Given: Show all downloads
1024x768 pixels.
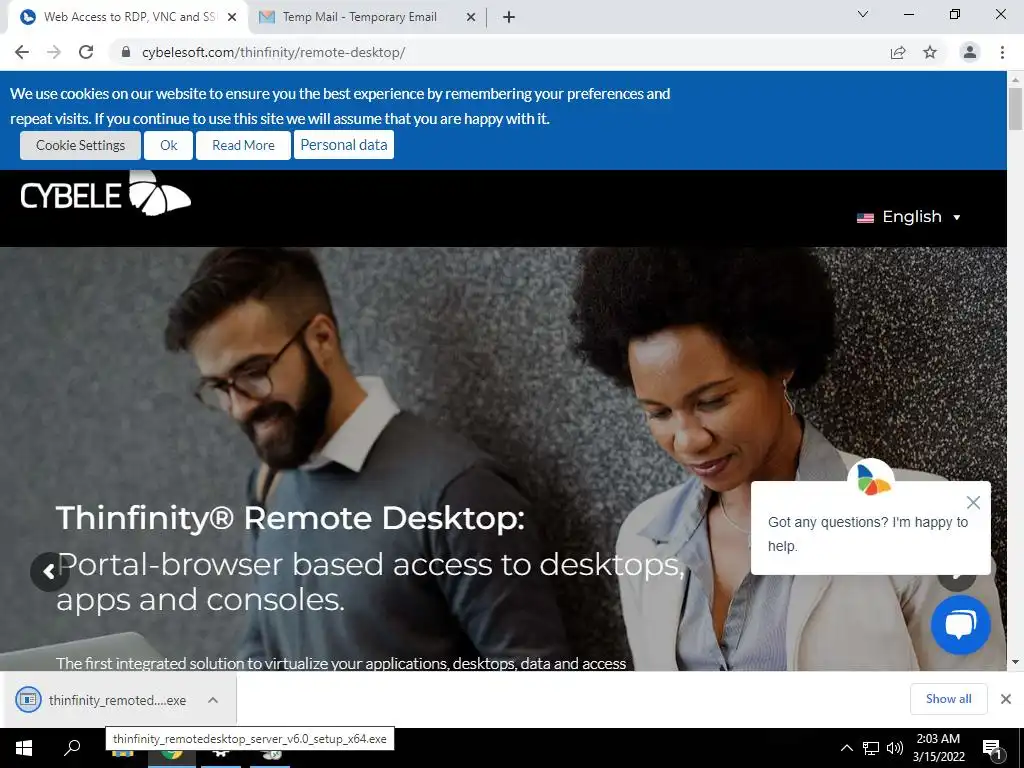Looking at the screenshot, I should coord(948,699).
